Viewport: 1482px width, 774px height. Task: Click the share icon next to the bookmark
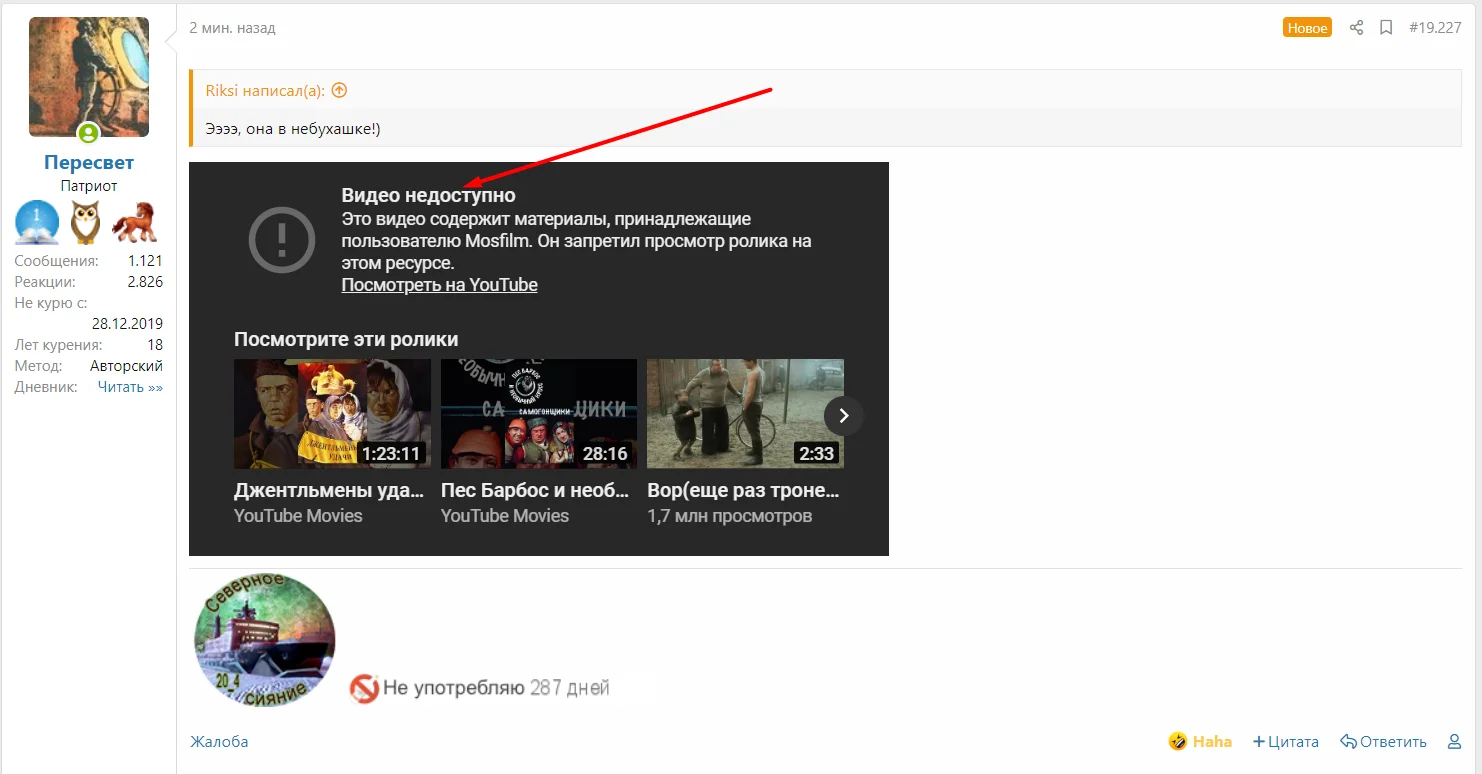[1356, 27]
